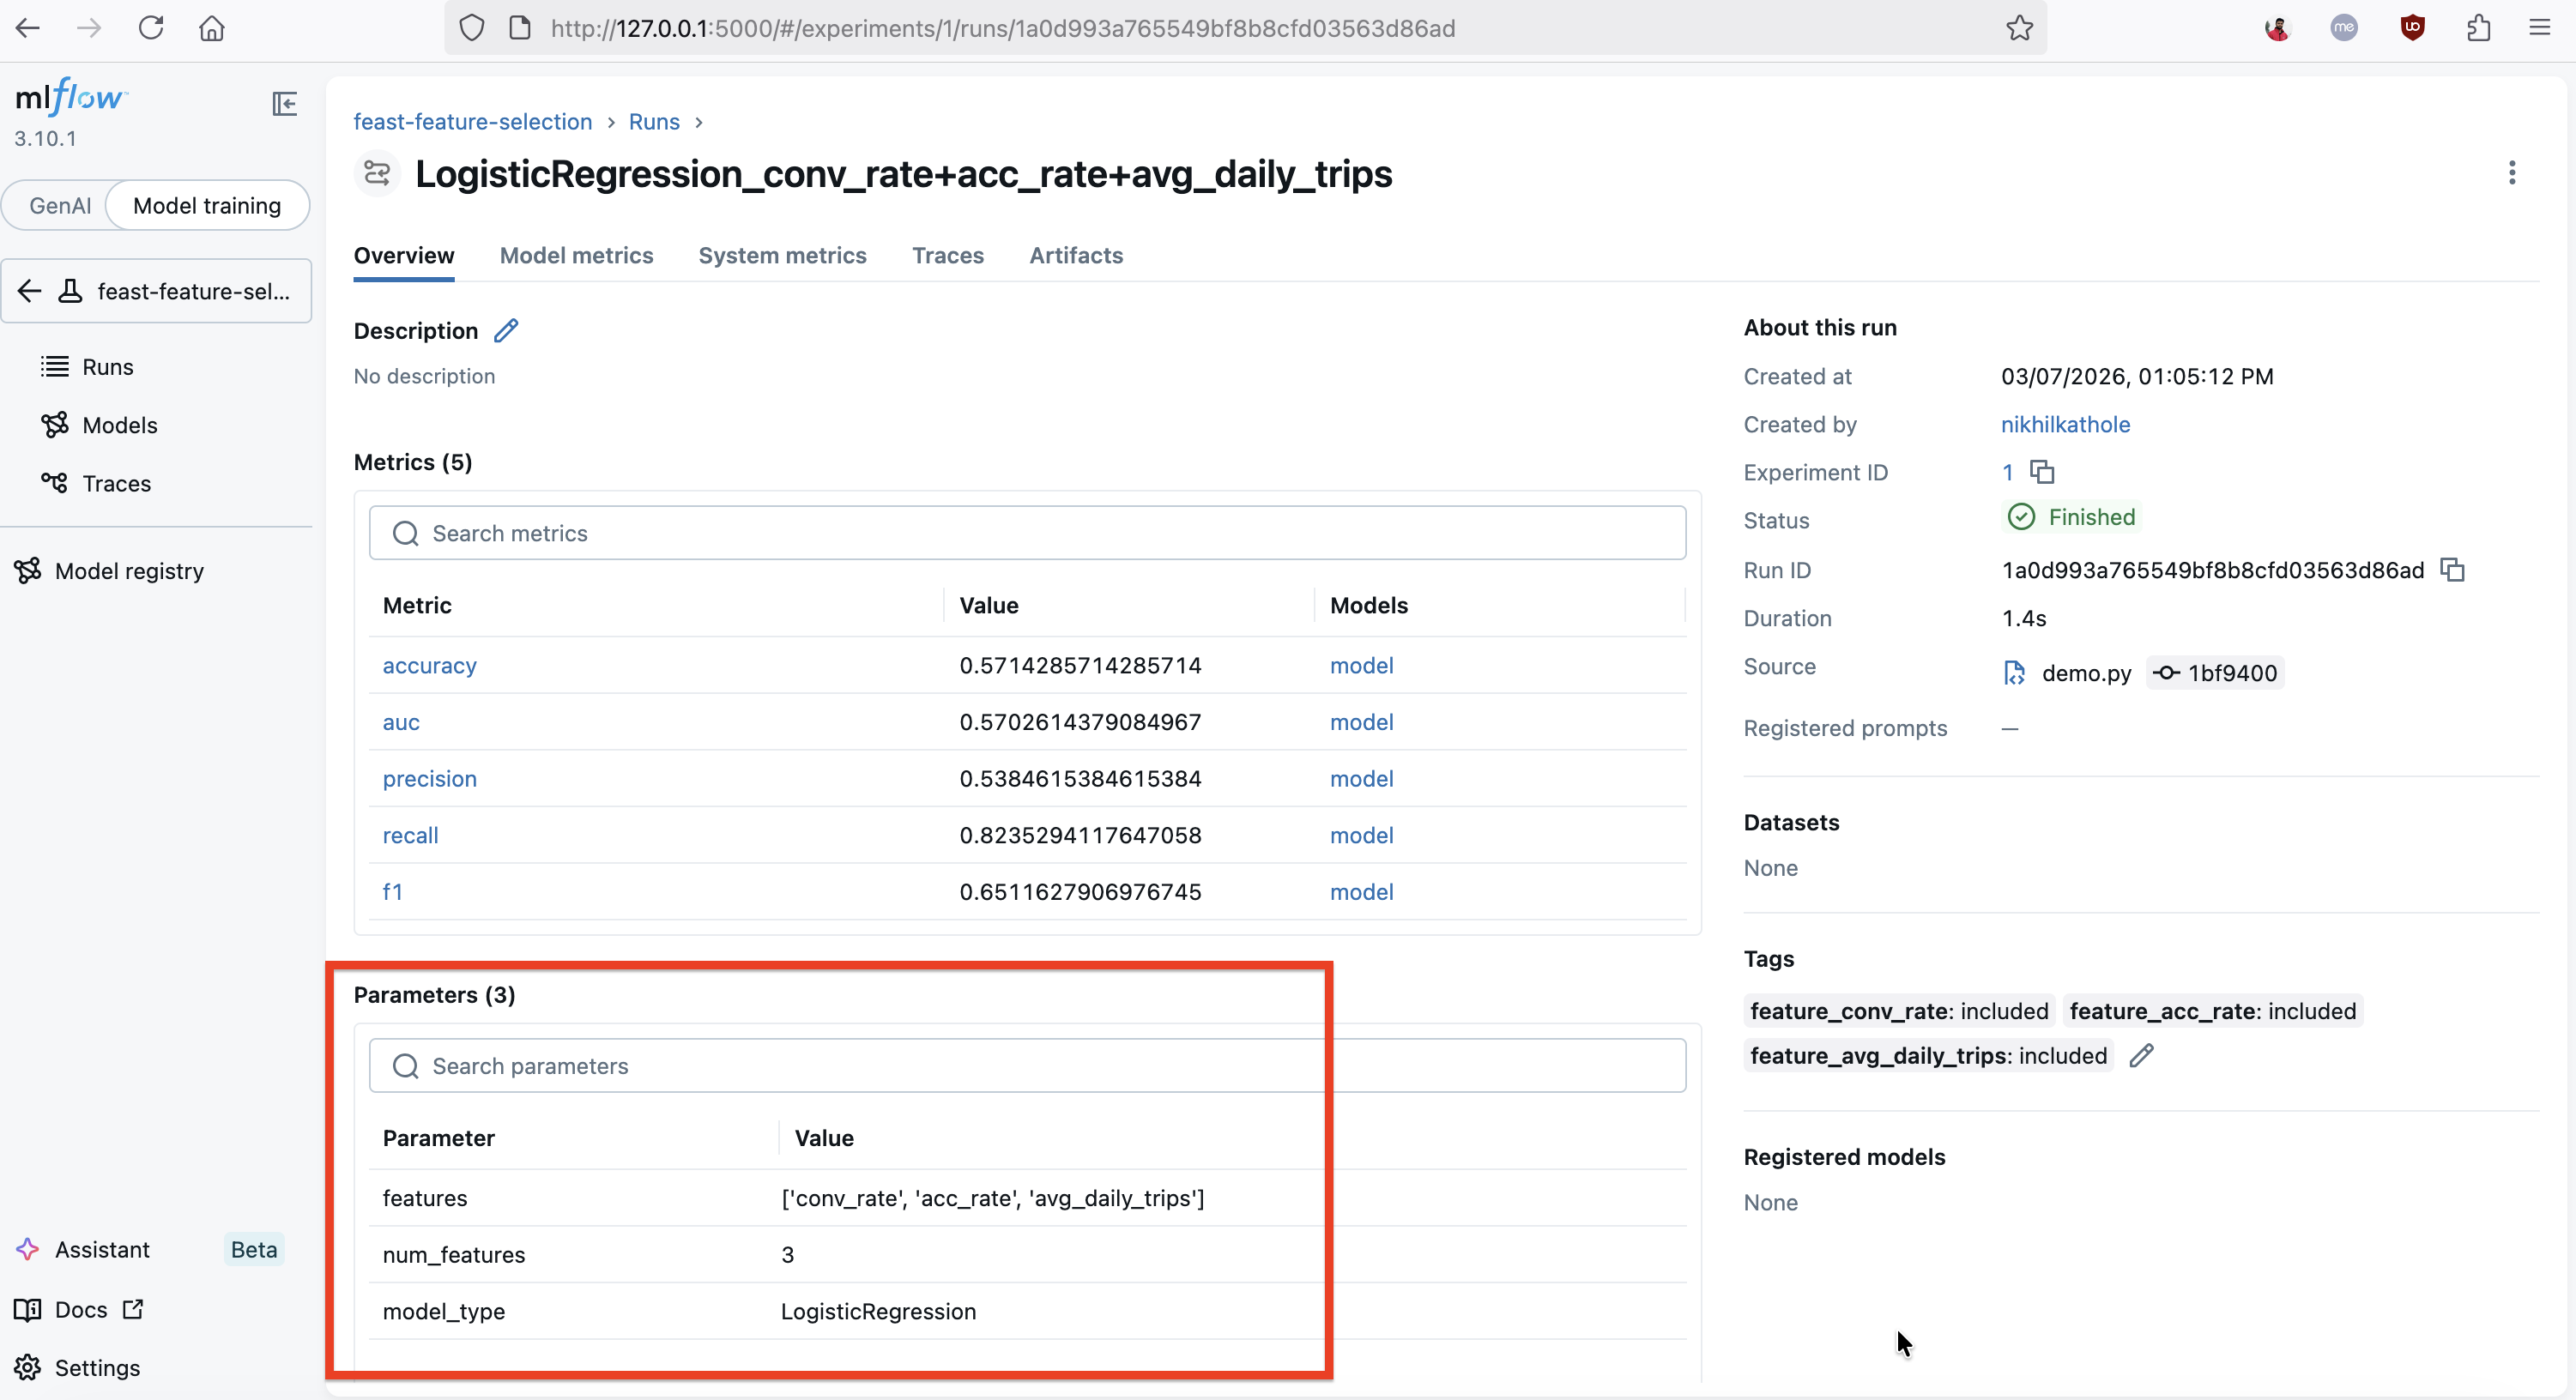Open the Artifacts tab
This screenshot has height=1400, width=2576.
(x=1075, y=256)
